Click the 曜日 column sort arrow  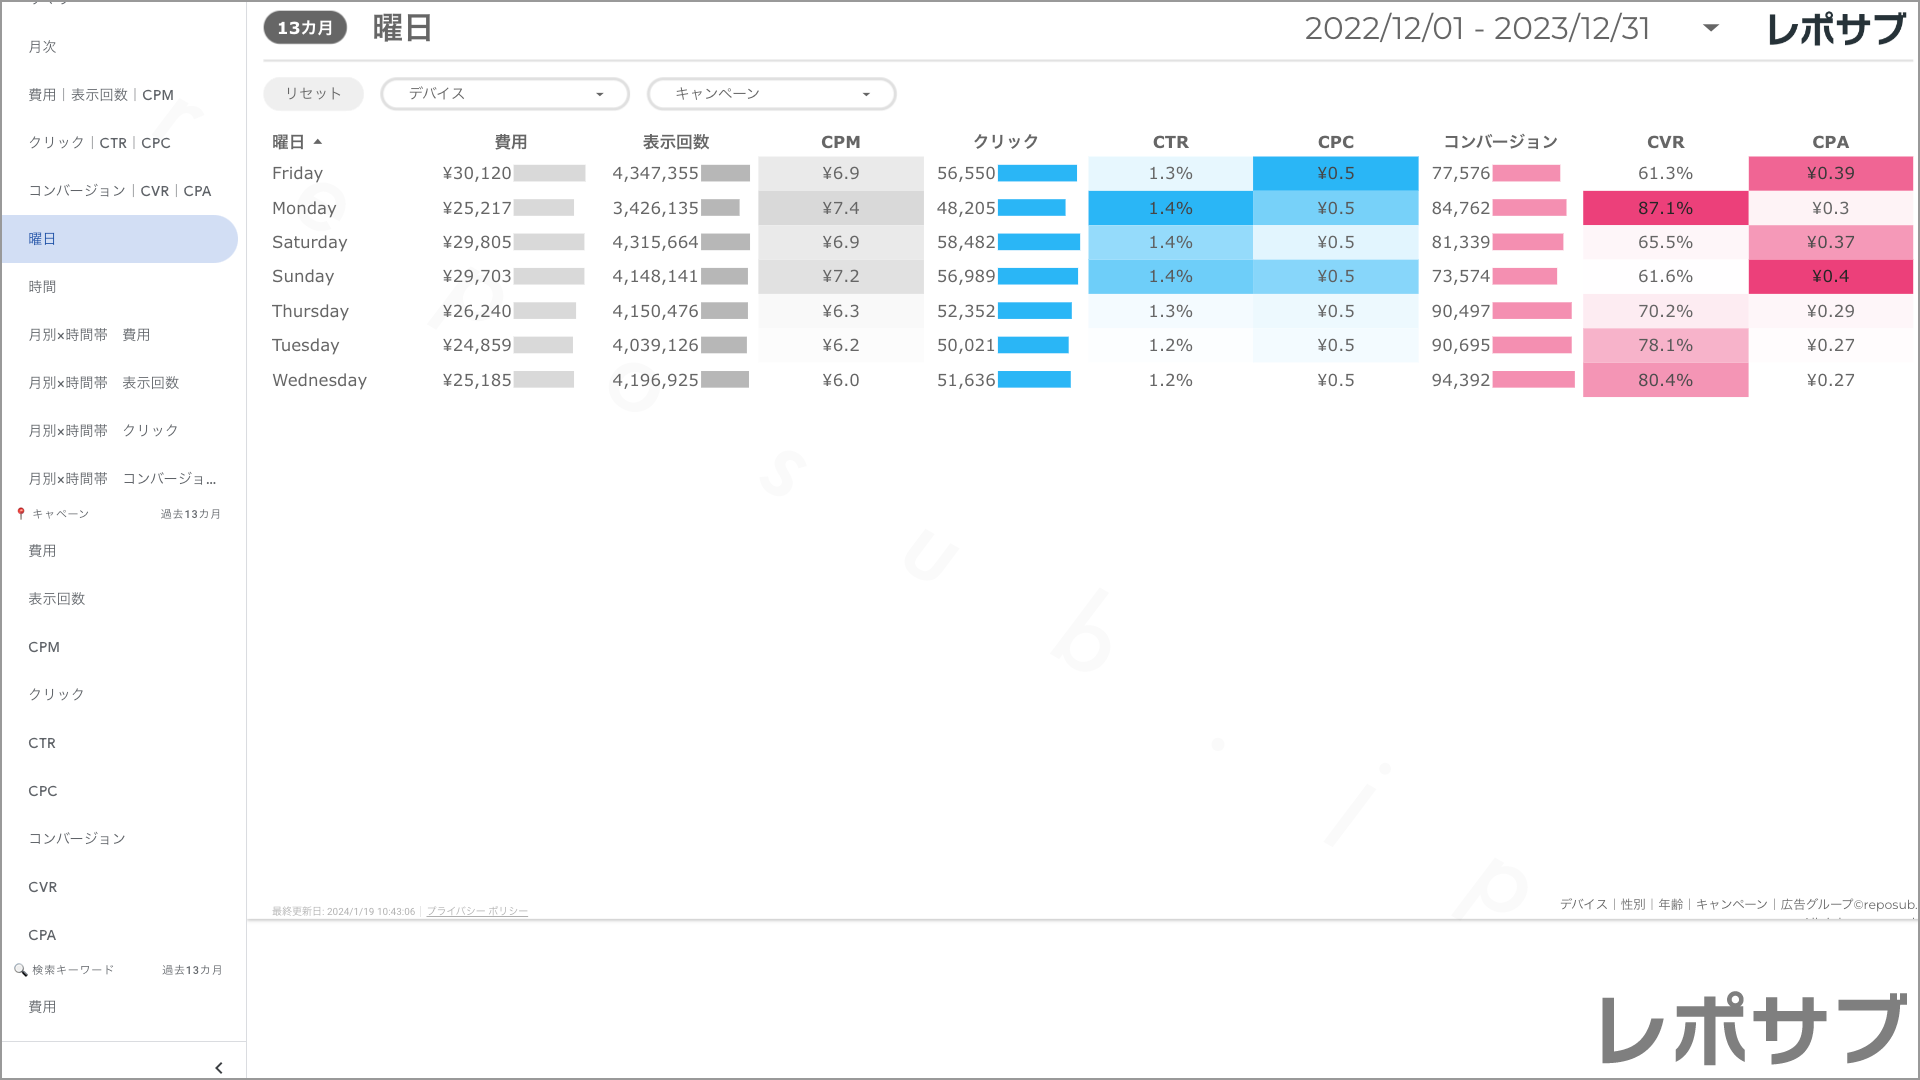point(318,142)
